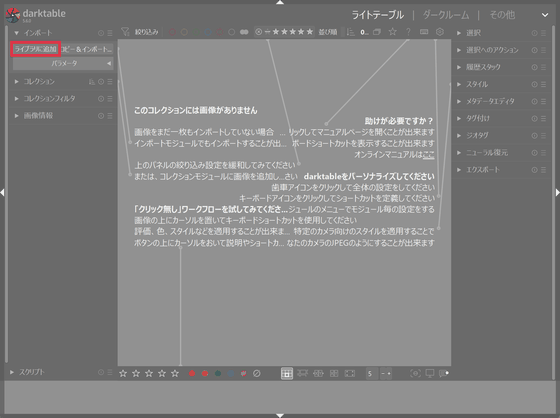
Task: Open presets menu of メタデータエディタ module
Action: coord(543,101)
